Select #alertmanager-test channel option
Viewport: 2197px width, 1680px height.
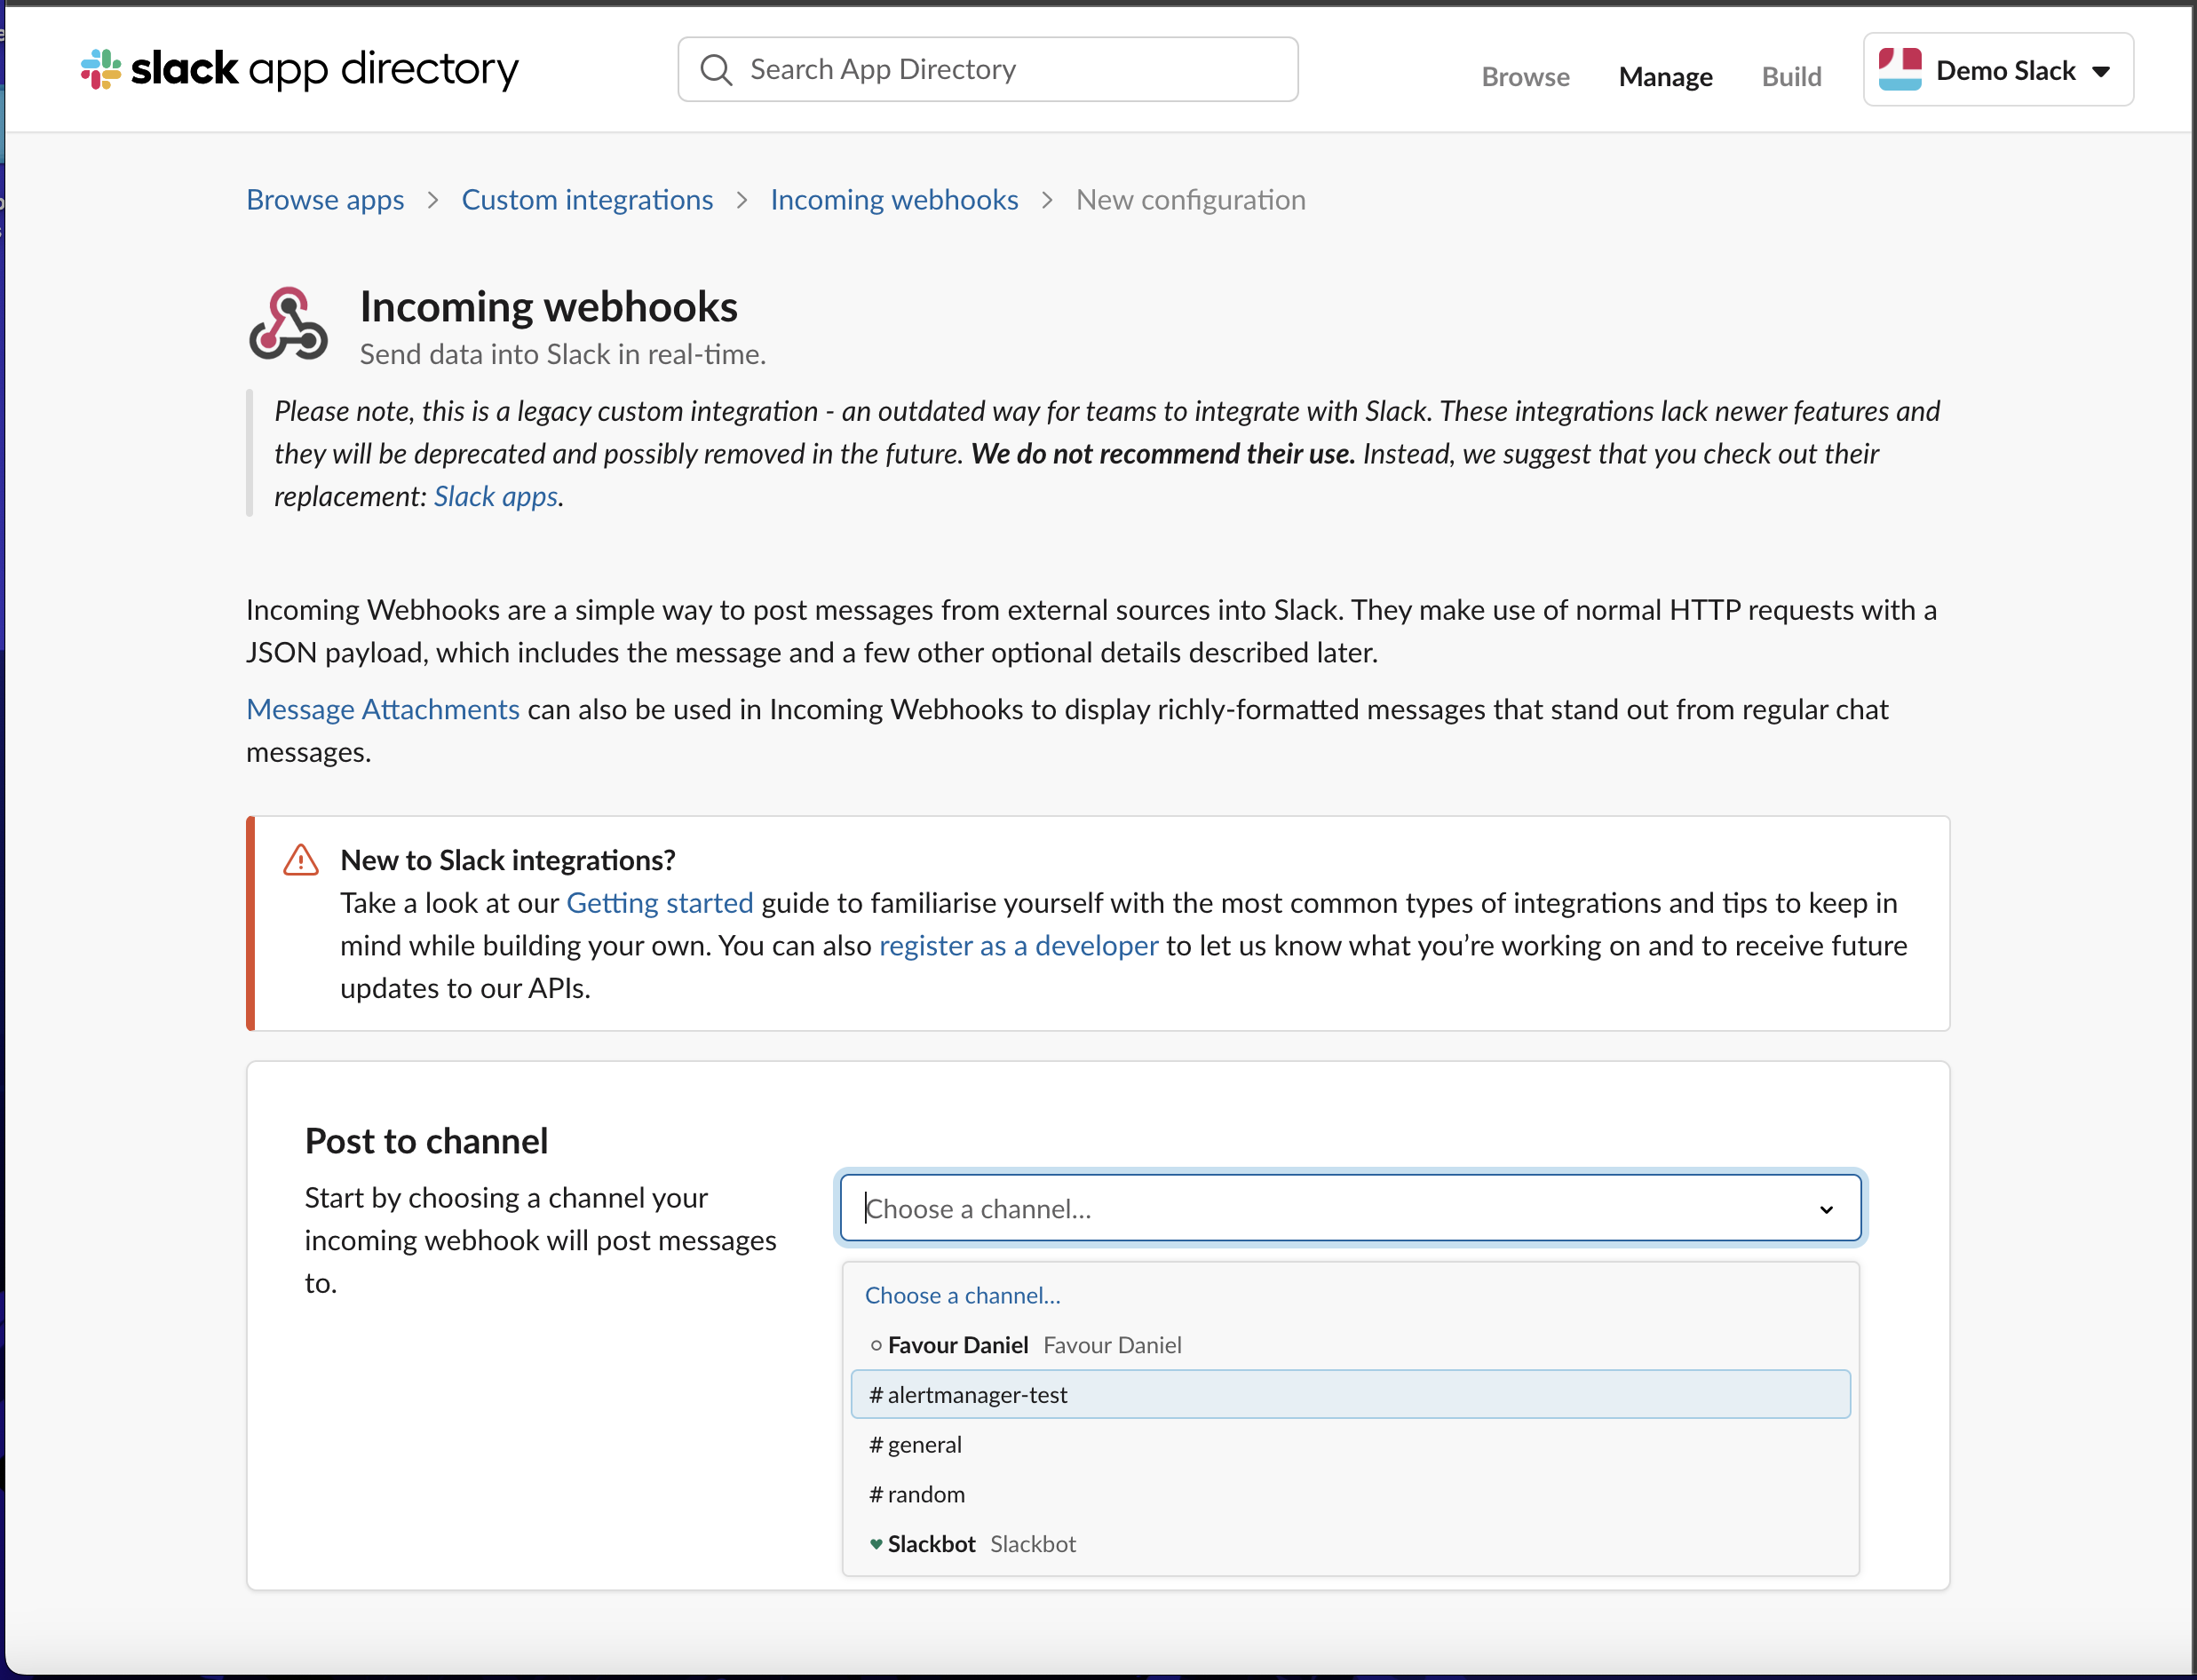point(1350,1394)
